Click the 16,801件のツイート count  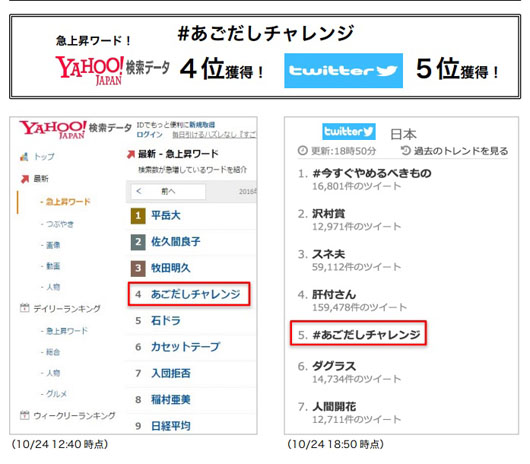357,186
